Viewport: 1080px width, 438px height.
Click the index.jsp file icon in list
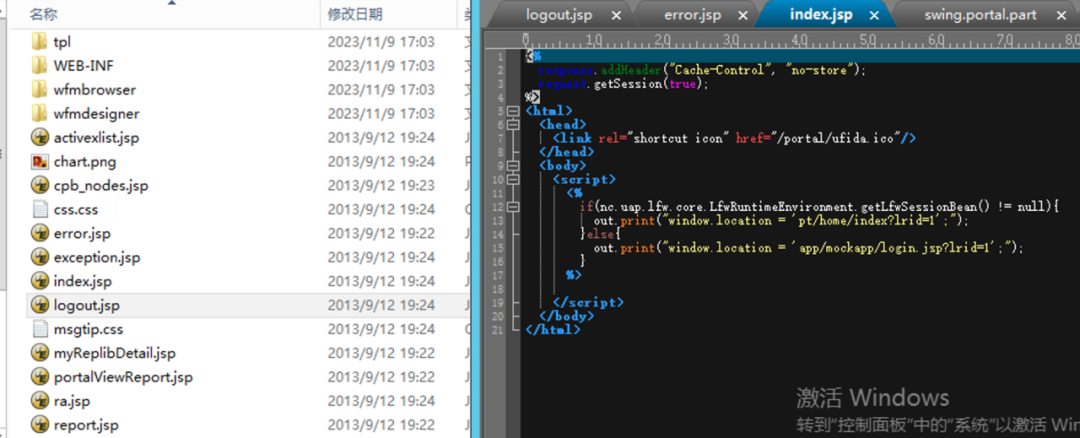point(39,281)
